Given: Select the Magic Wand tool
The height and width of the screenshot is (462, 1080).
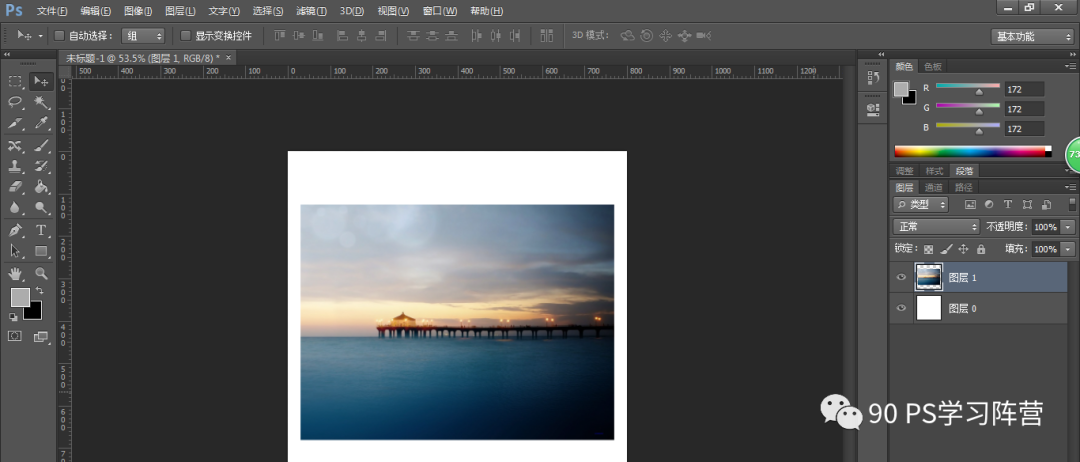Looking at the screenshot, I should point(42,102).
